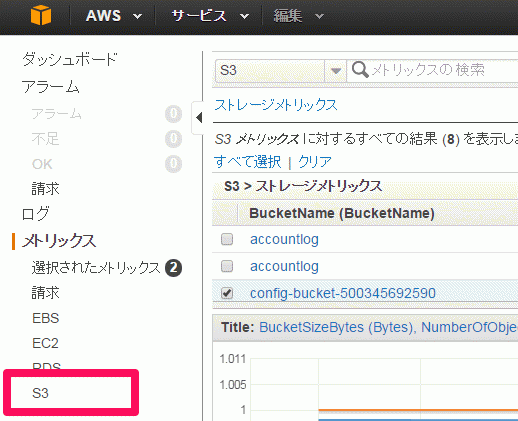
Task: Open 請求 under メトリックス section
Action: coord(45,293)
